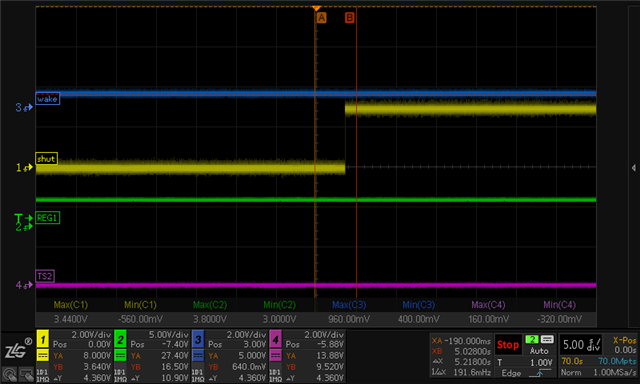Click the red Stop run status button

click(508, 345)
